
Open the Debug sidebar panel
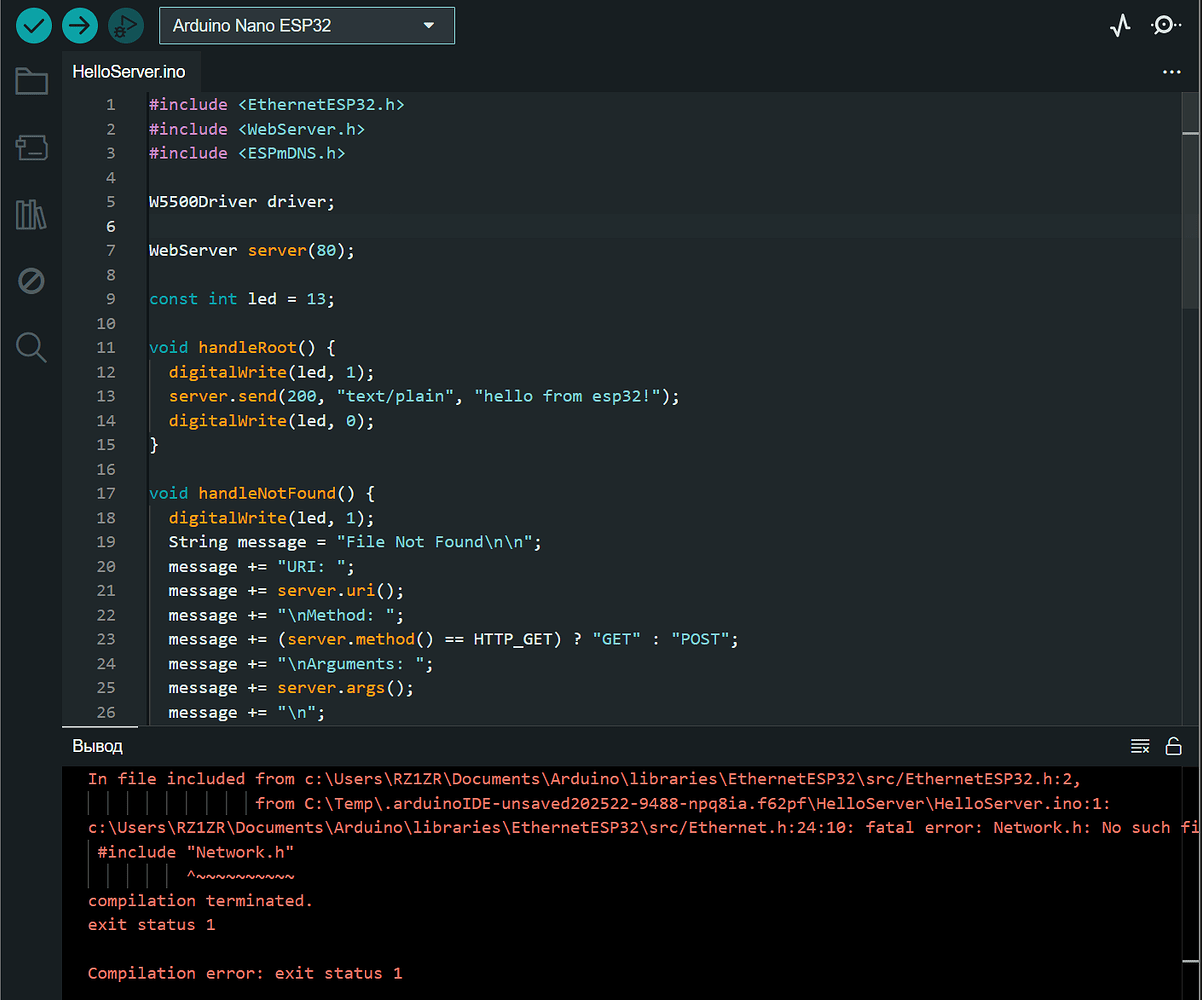click(x=31, y=281)
